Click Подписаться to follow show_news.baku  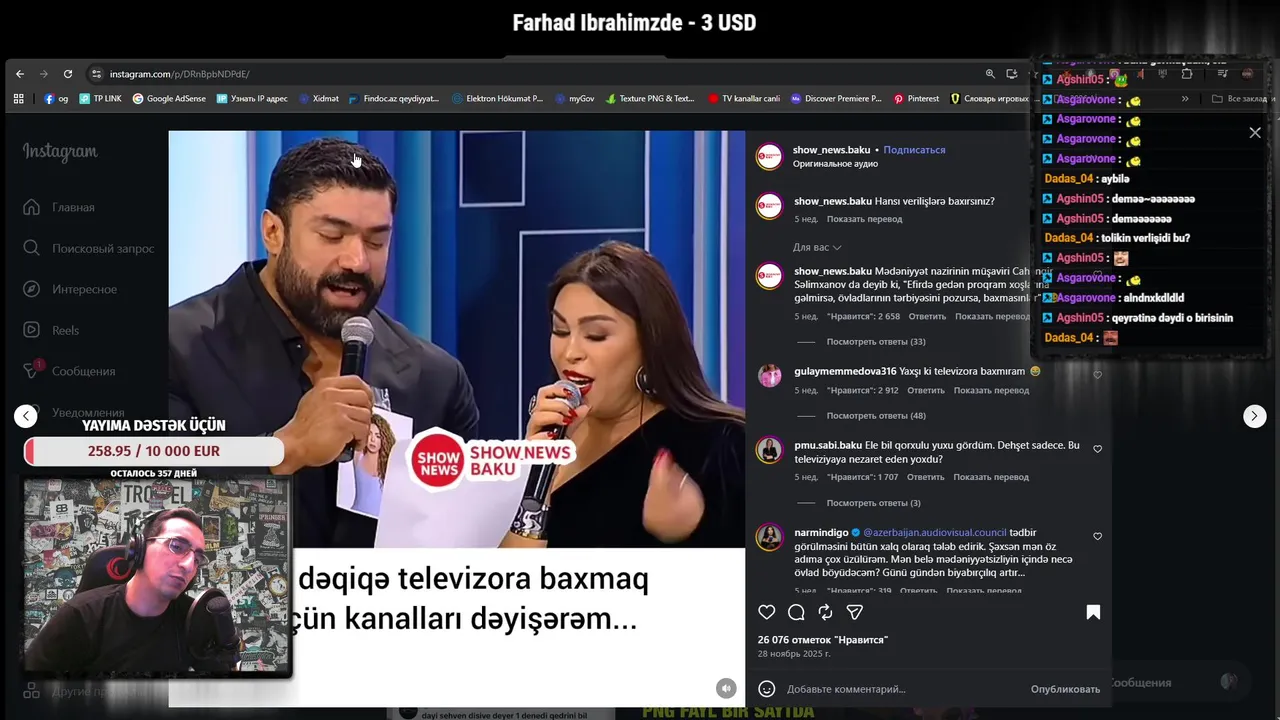(914, 150)
